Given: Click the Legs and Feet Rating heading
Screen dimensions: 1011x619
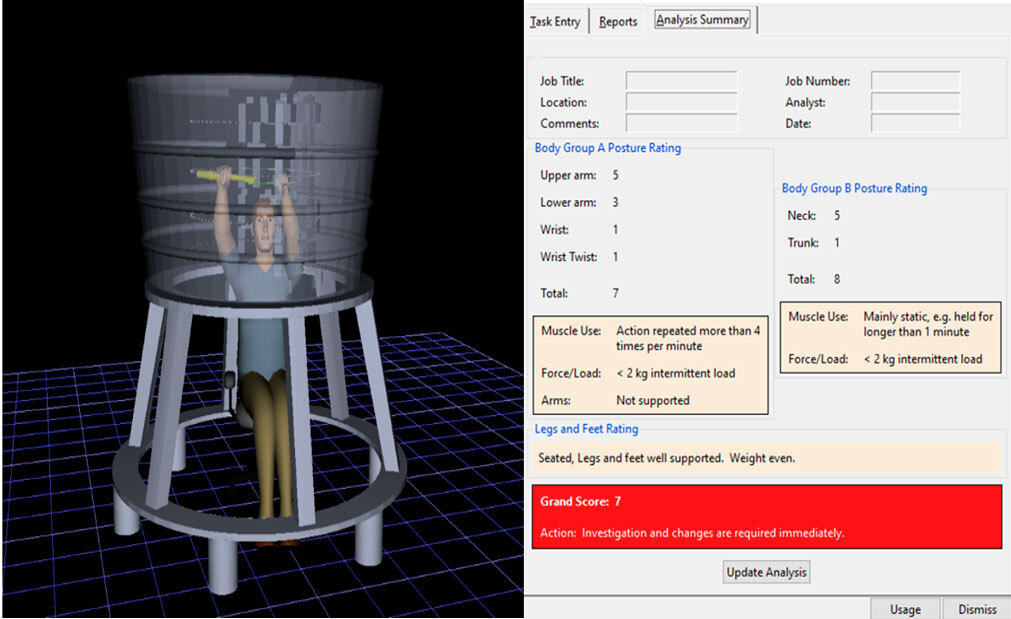Looking at the screenshot, I should pos(586,429).
